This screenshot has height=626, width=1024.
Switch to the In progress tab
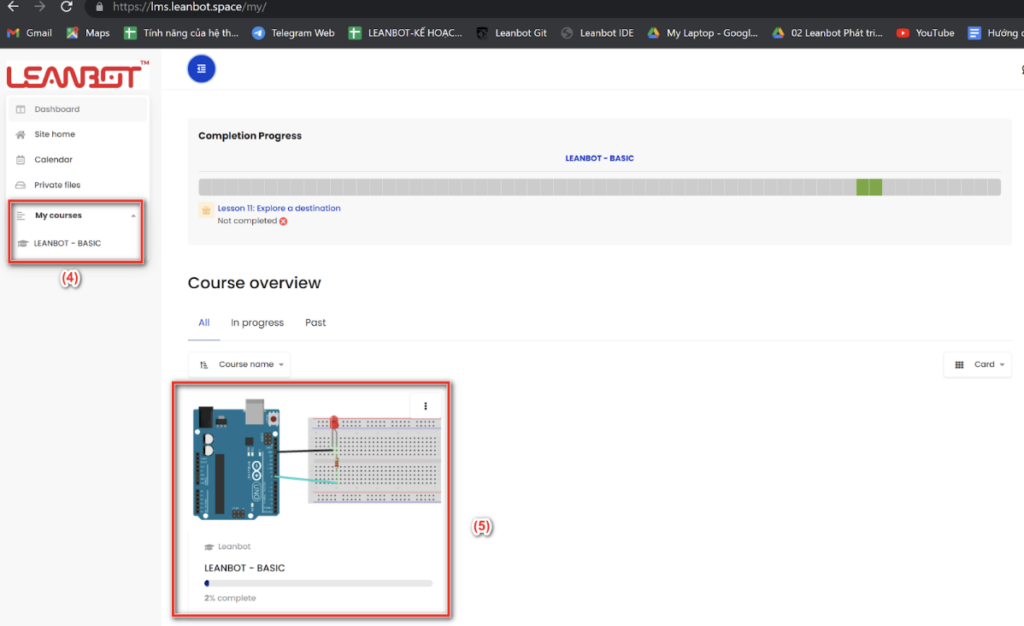(x=256, y=322)
